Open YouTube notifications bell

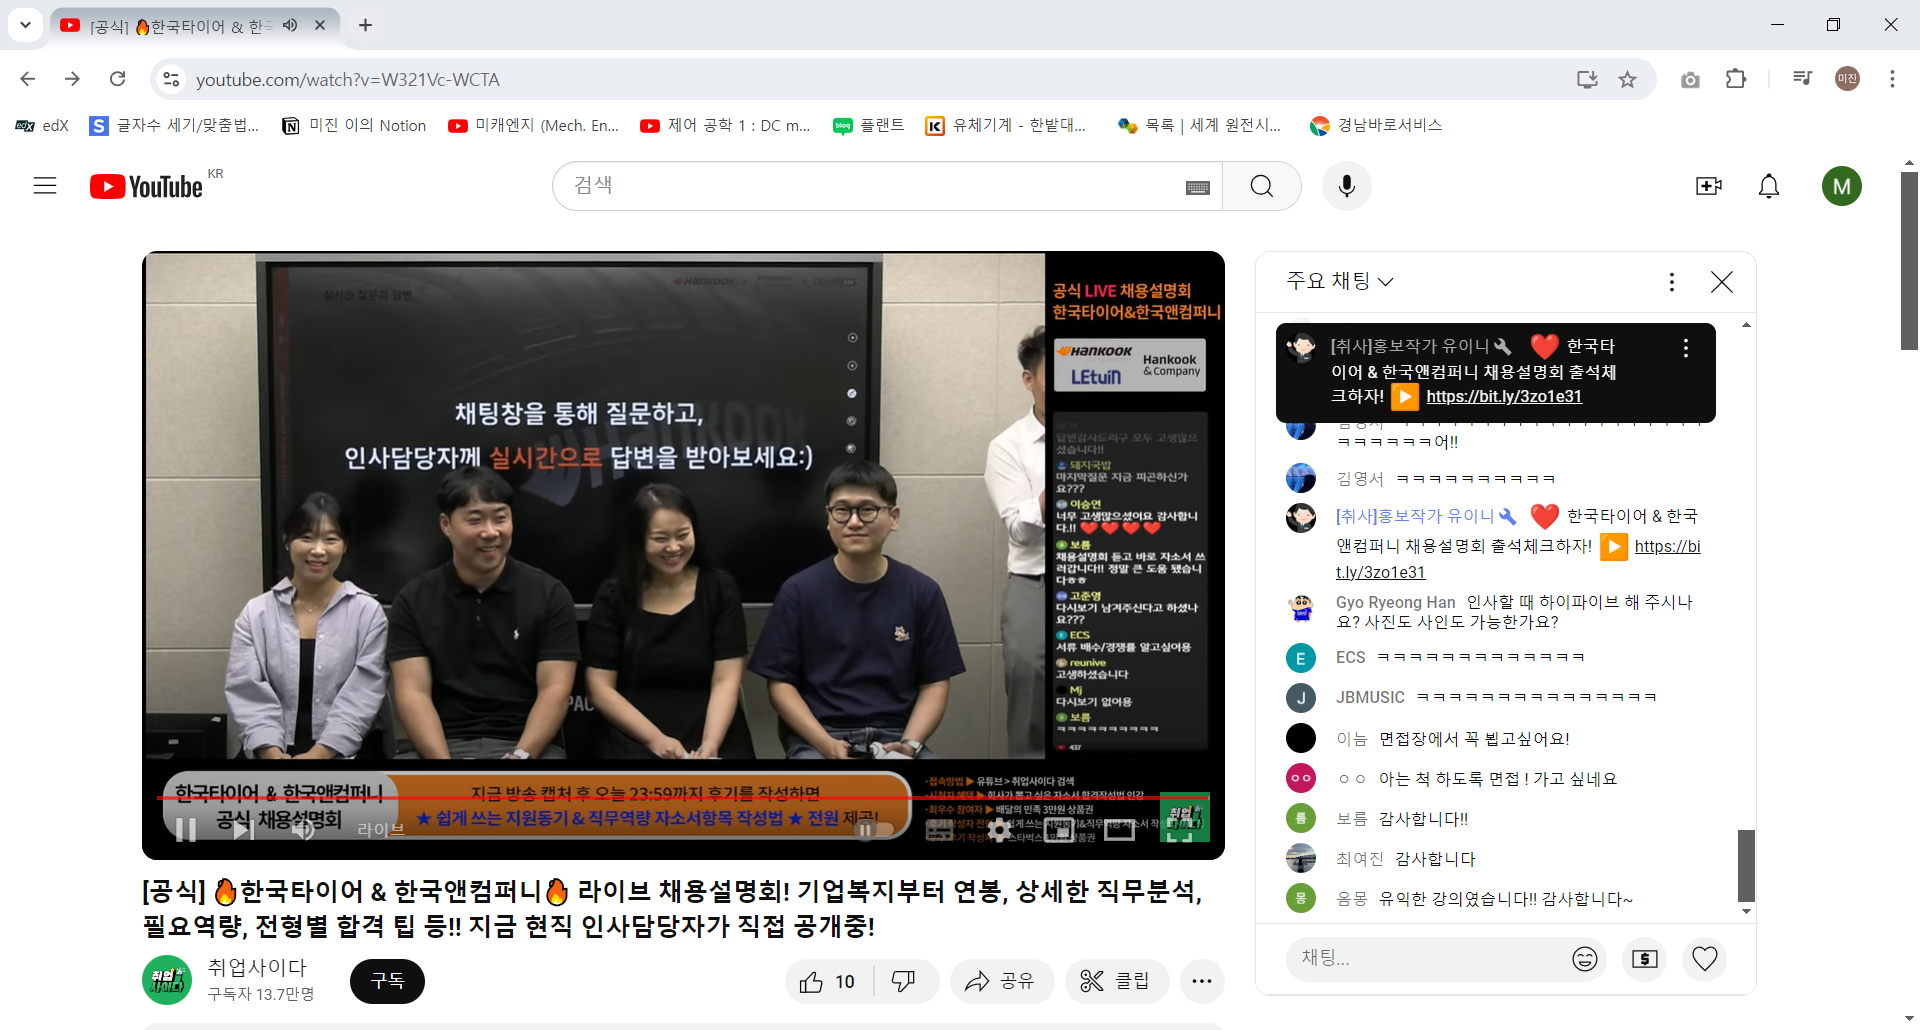[1768, 186]
